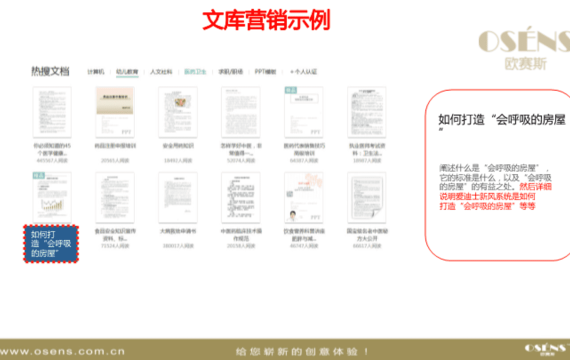Switch to the 幼儿教育 tab
Screen dimensions: 570x360
click(127, 72)
